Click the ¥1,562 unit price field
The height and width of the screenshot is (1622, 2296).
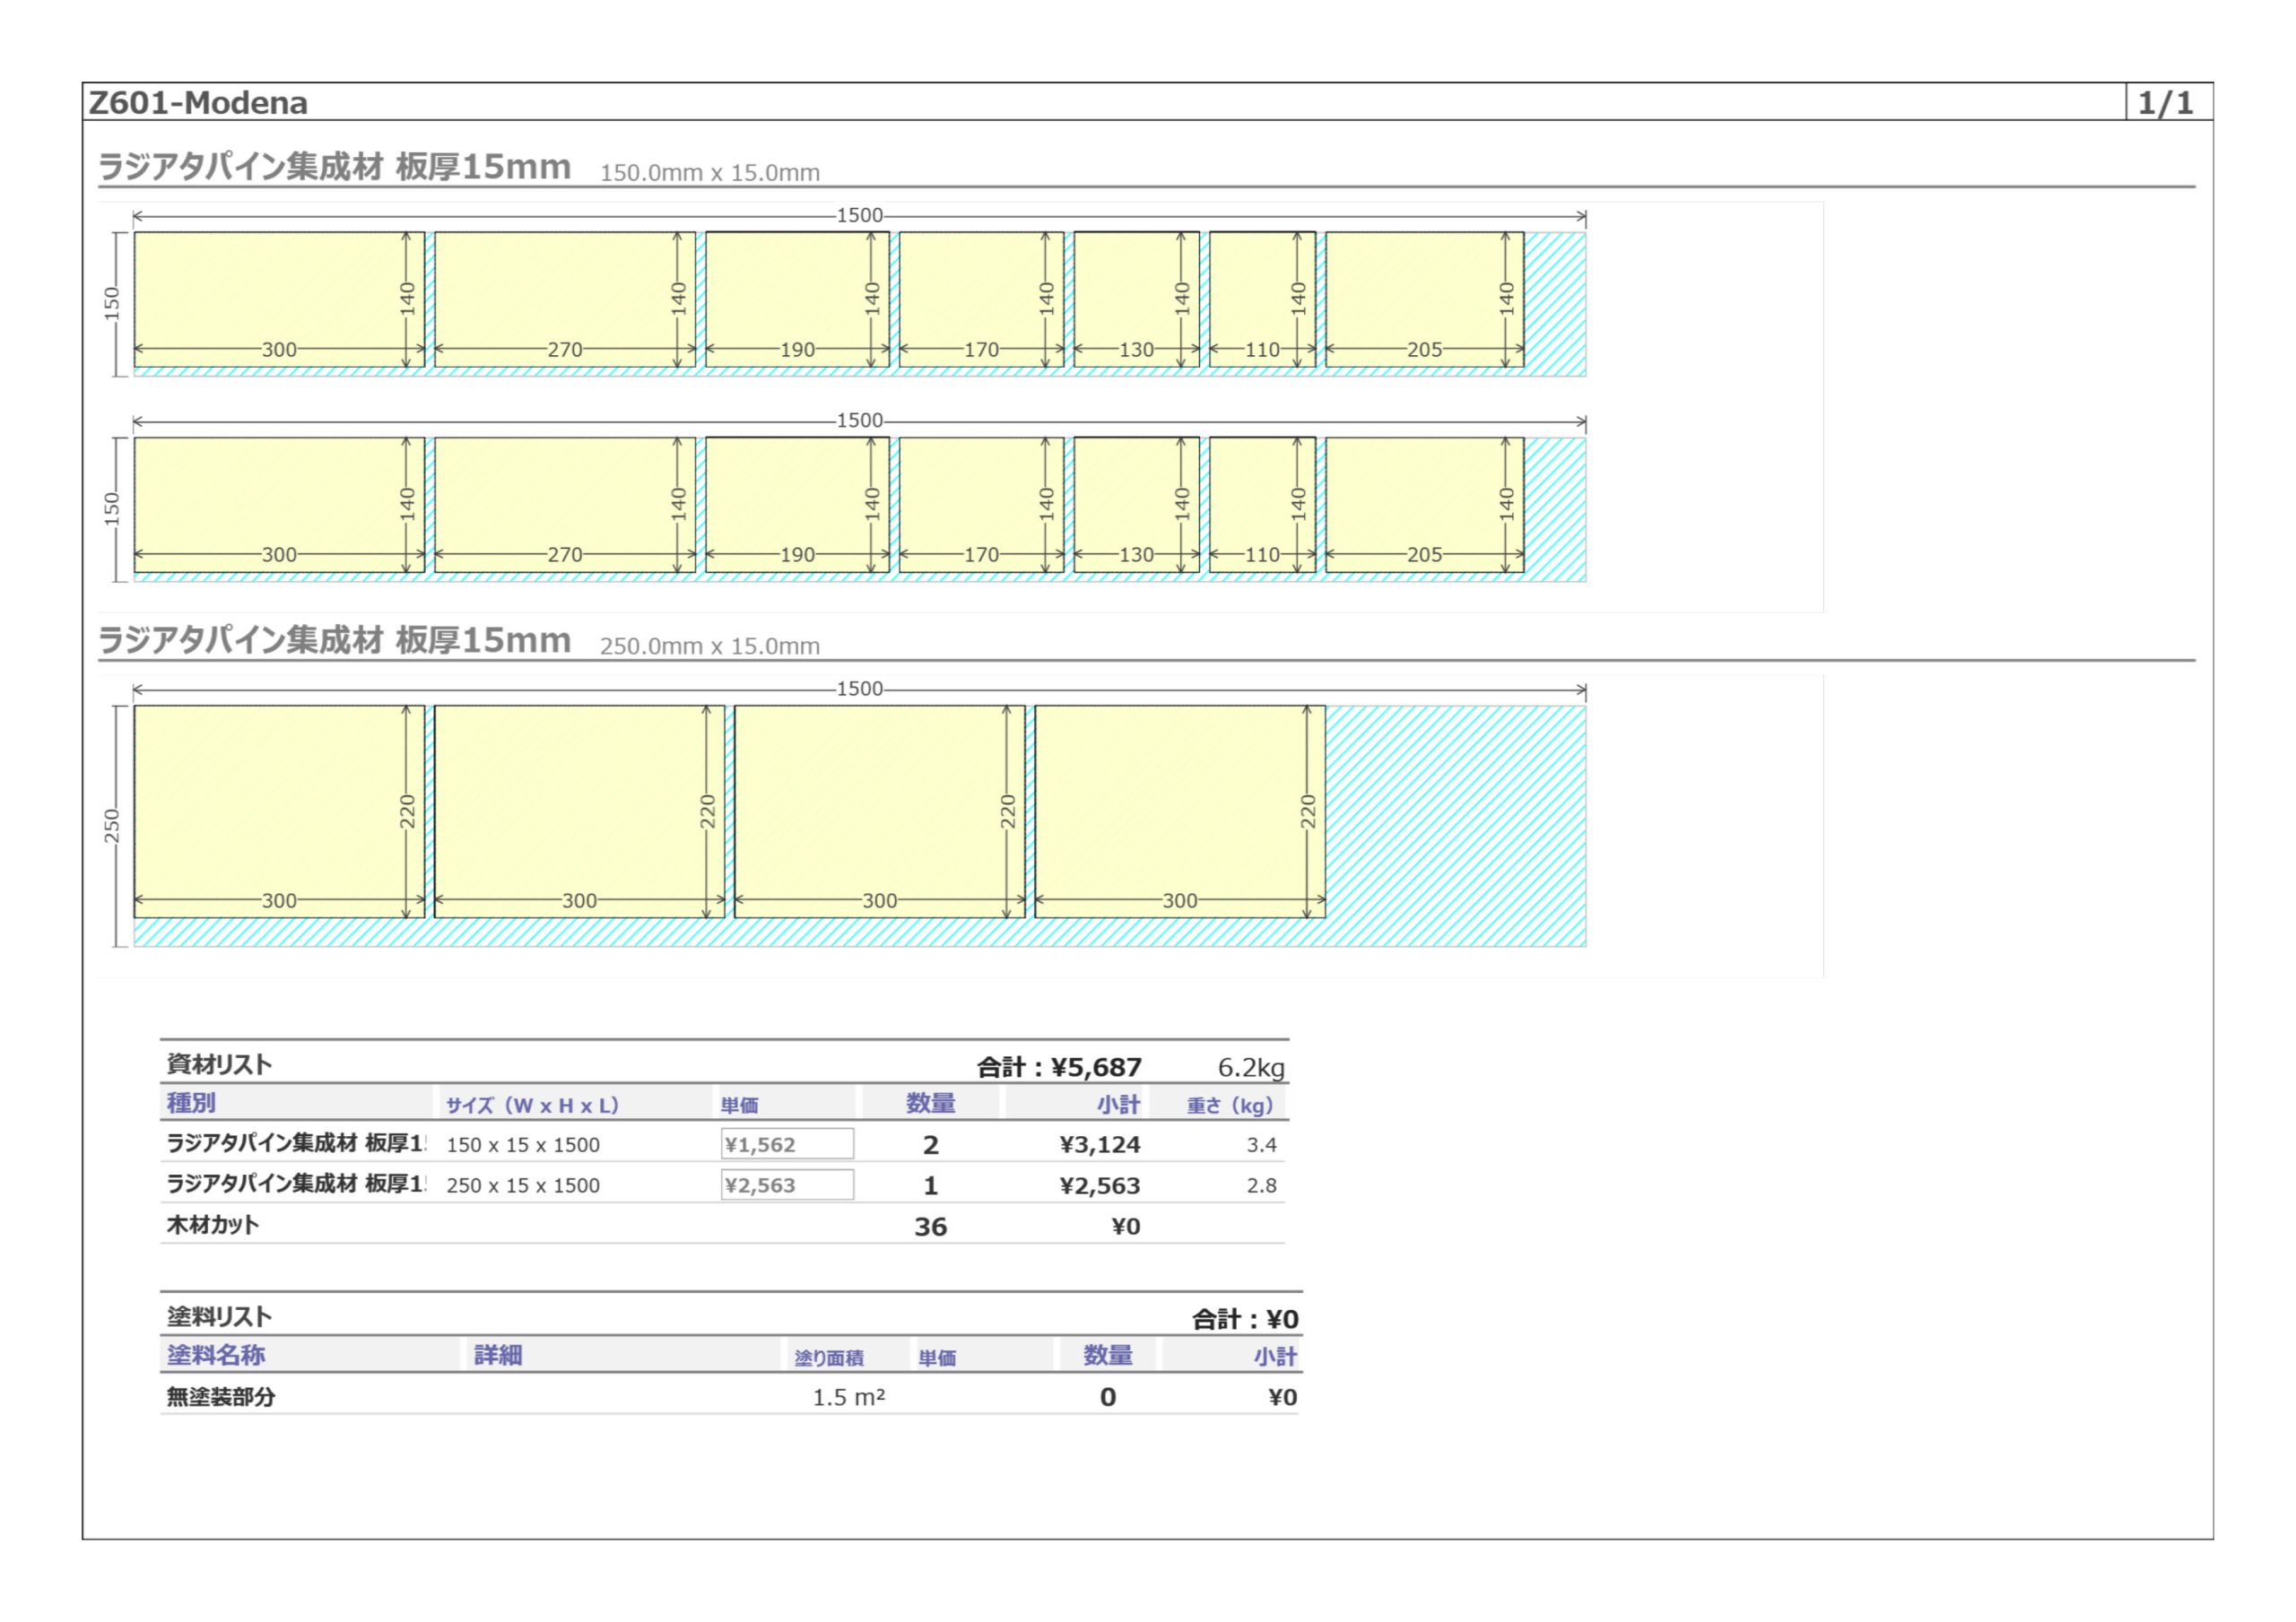tap(787, 1144)
